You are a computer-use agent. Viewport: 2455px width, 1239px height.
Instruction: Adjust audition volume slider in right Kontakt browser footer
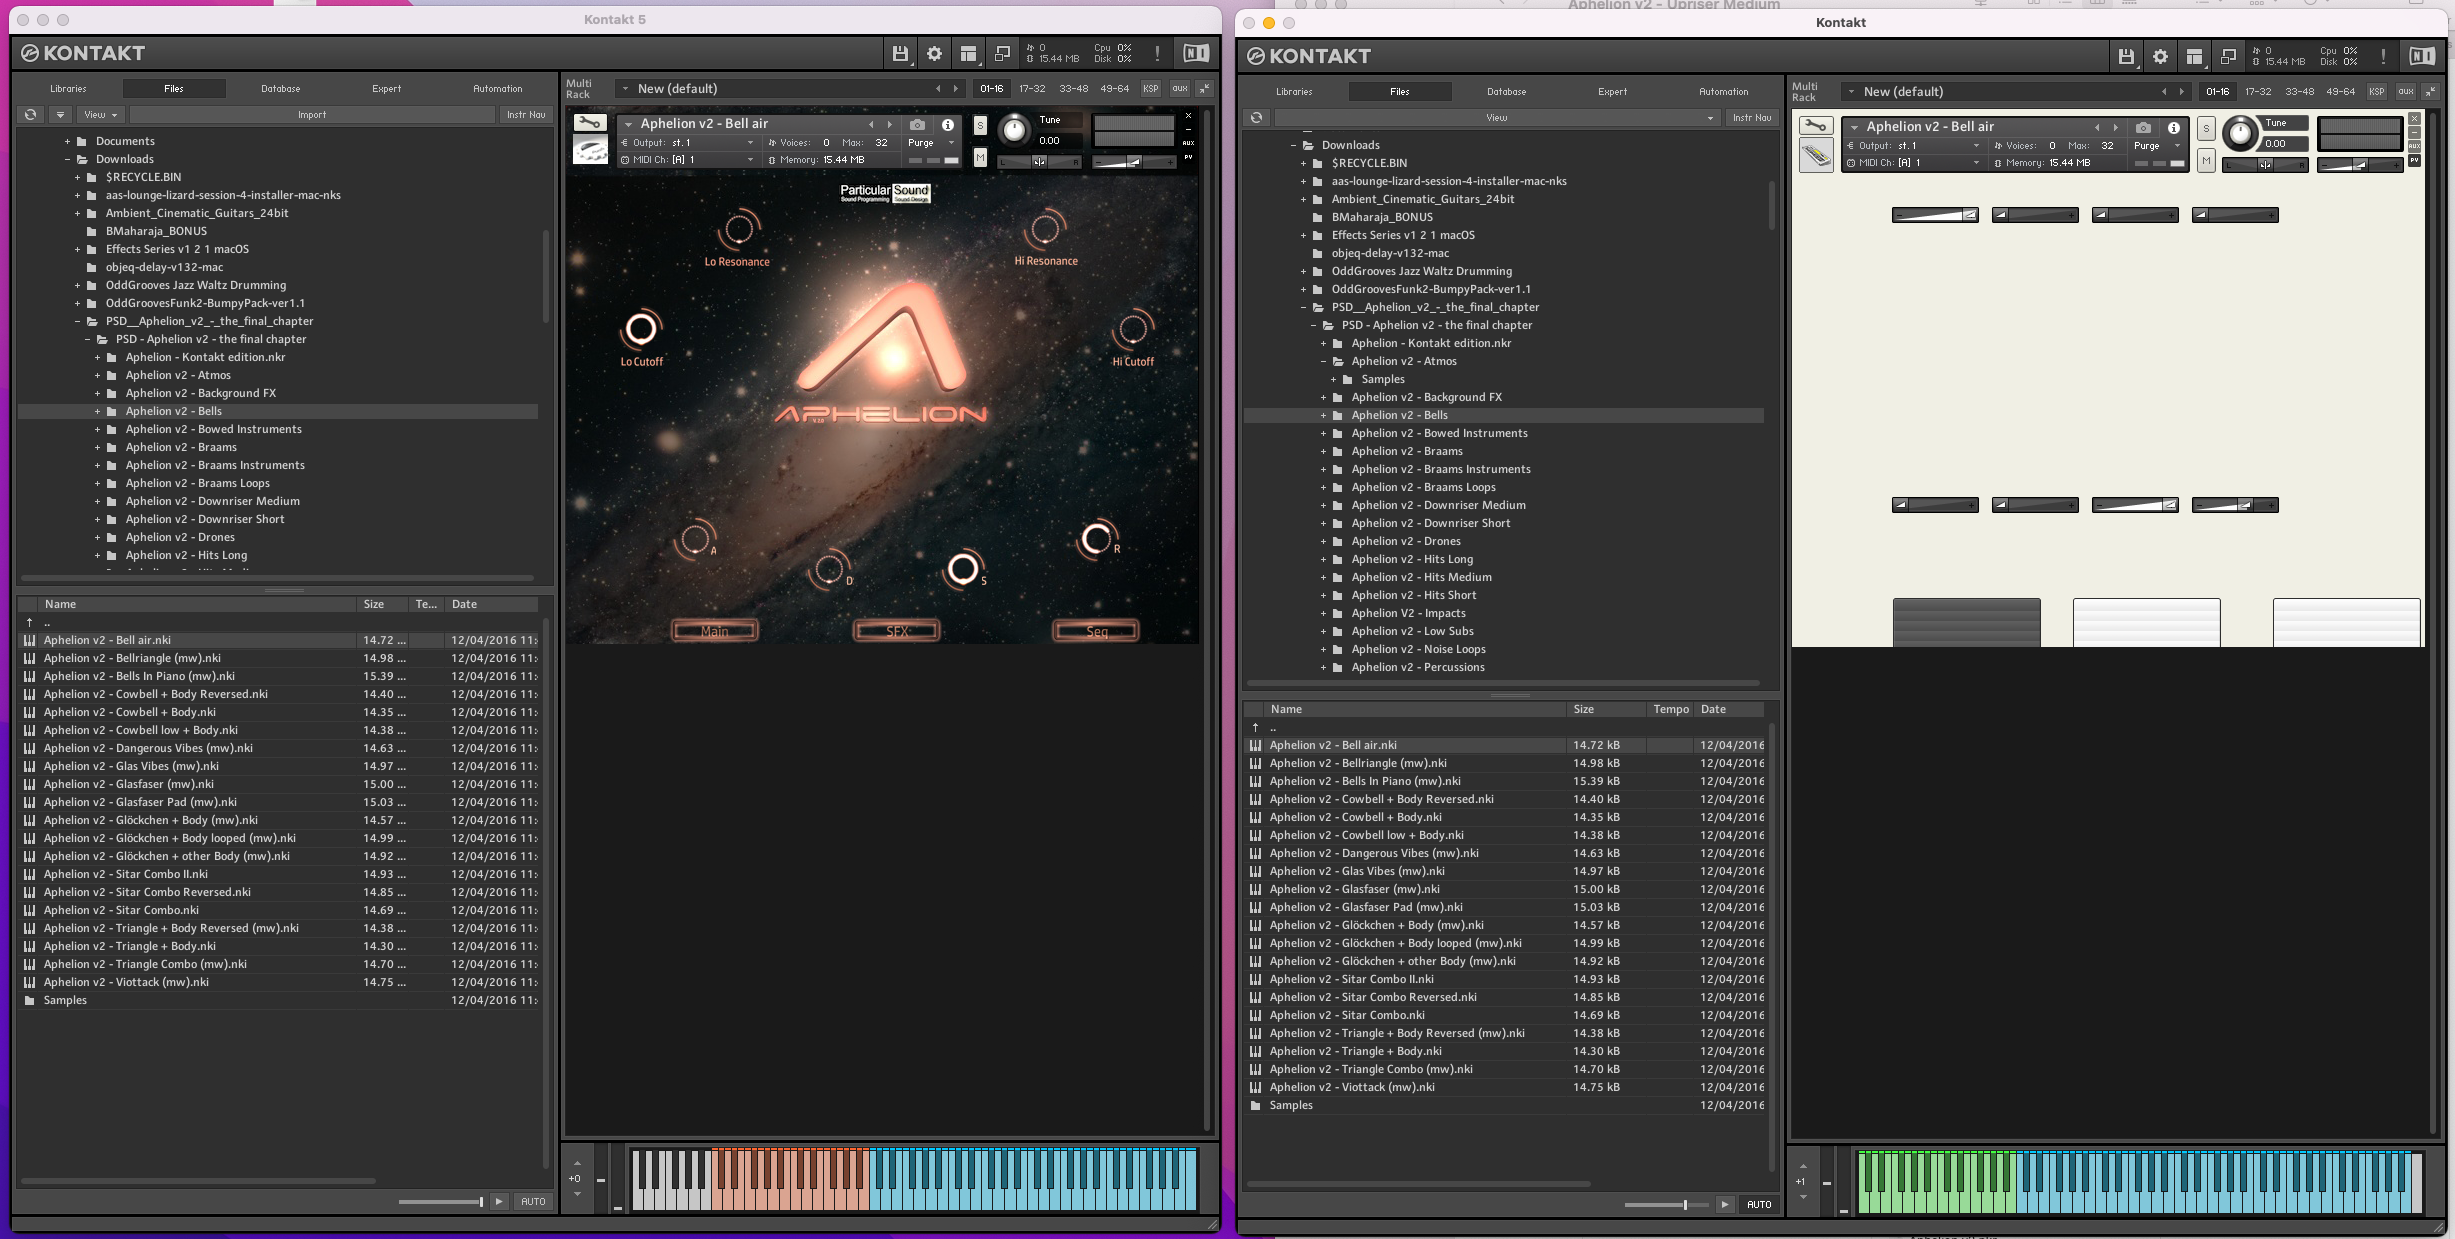1667,1204
